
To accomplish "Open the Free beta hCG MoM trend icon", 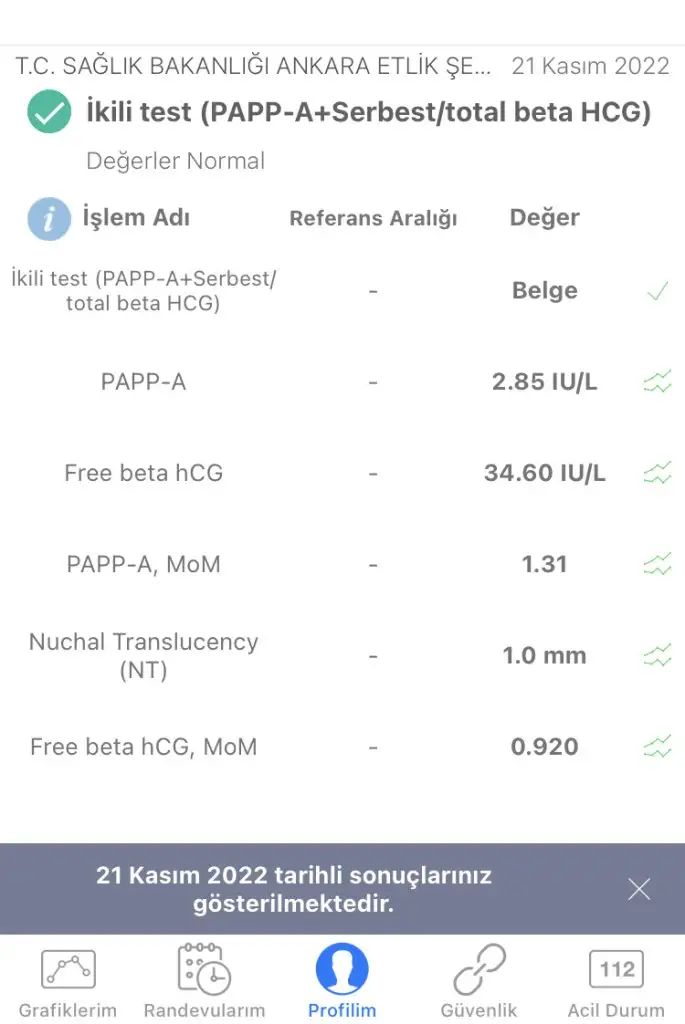I will [x=657, y=746].
